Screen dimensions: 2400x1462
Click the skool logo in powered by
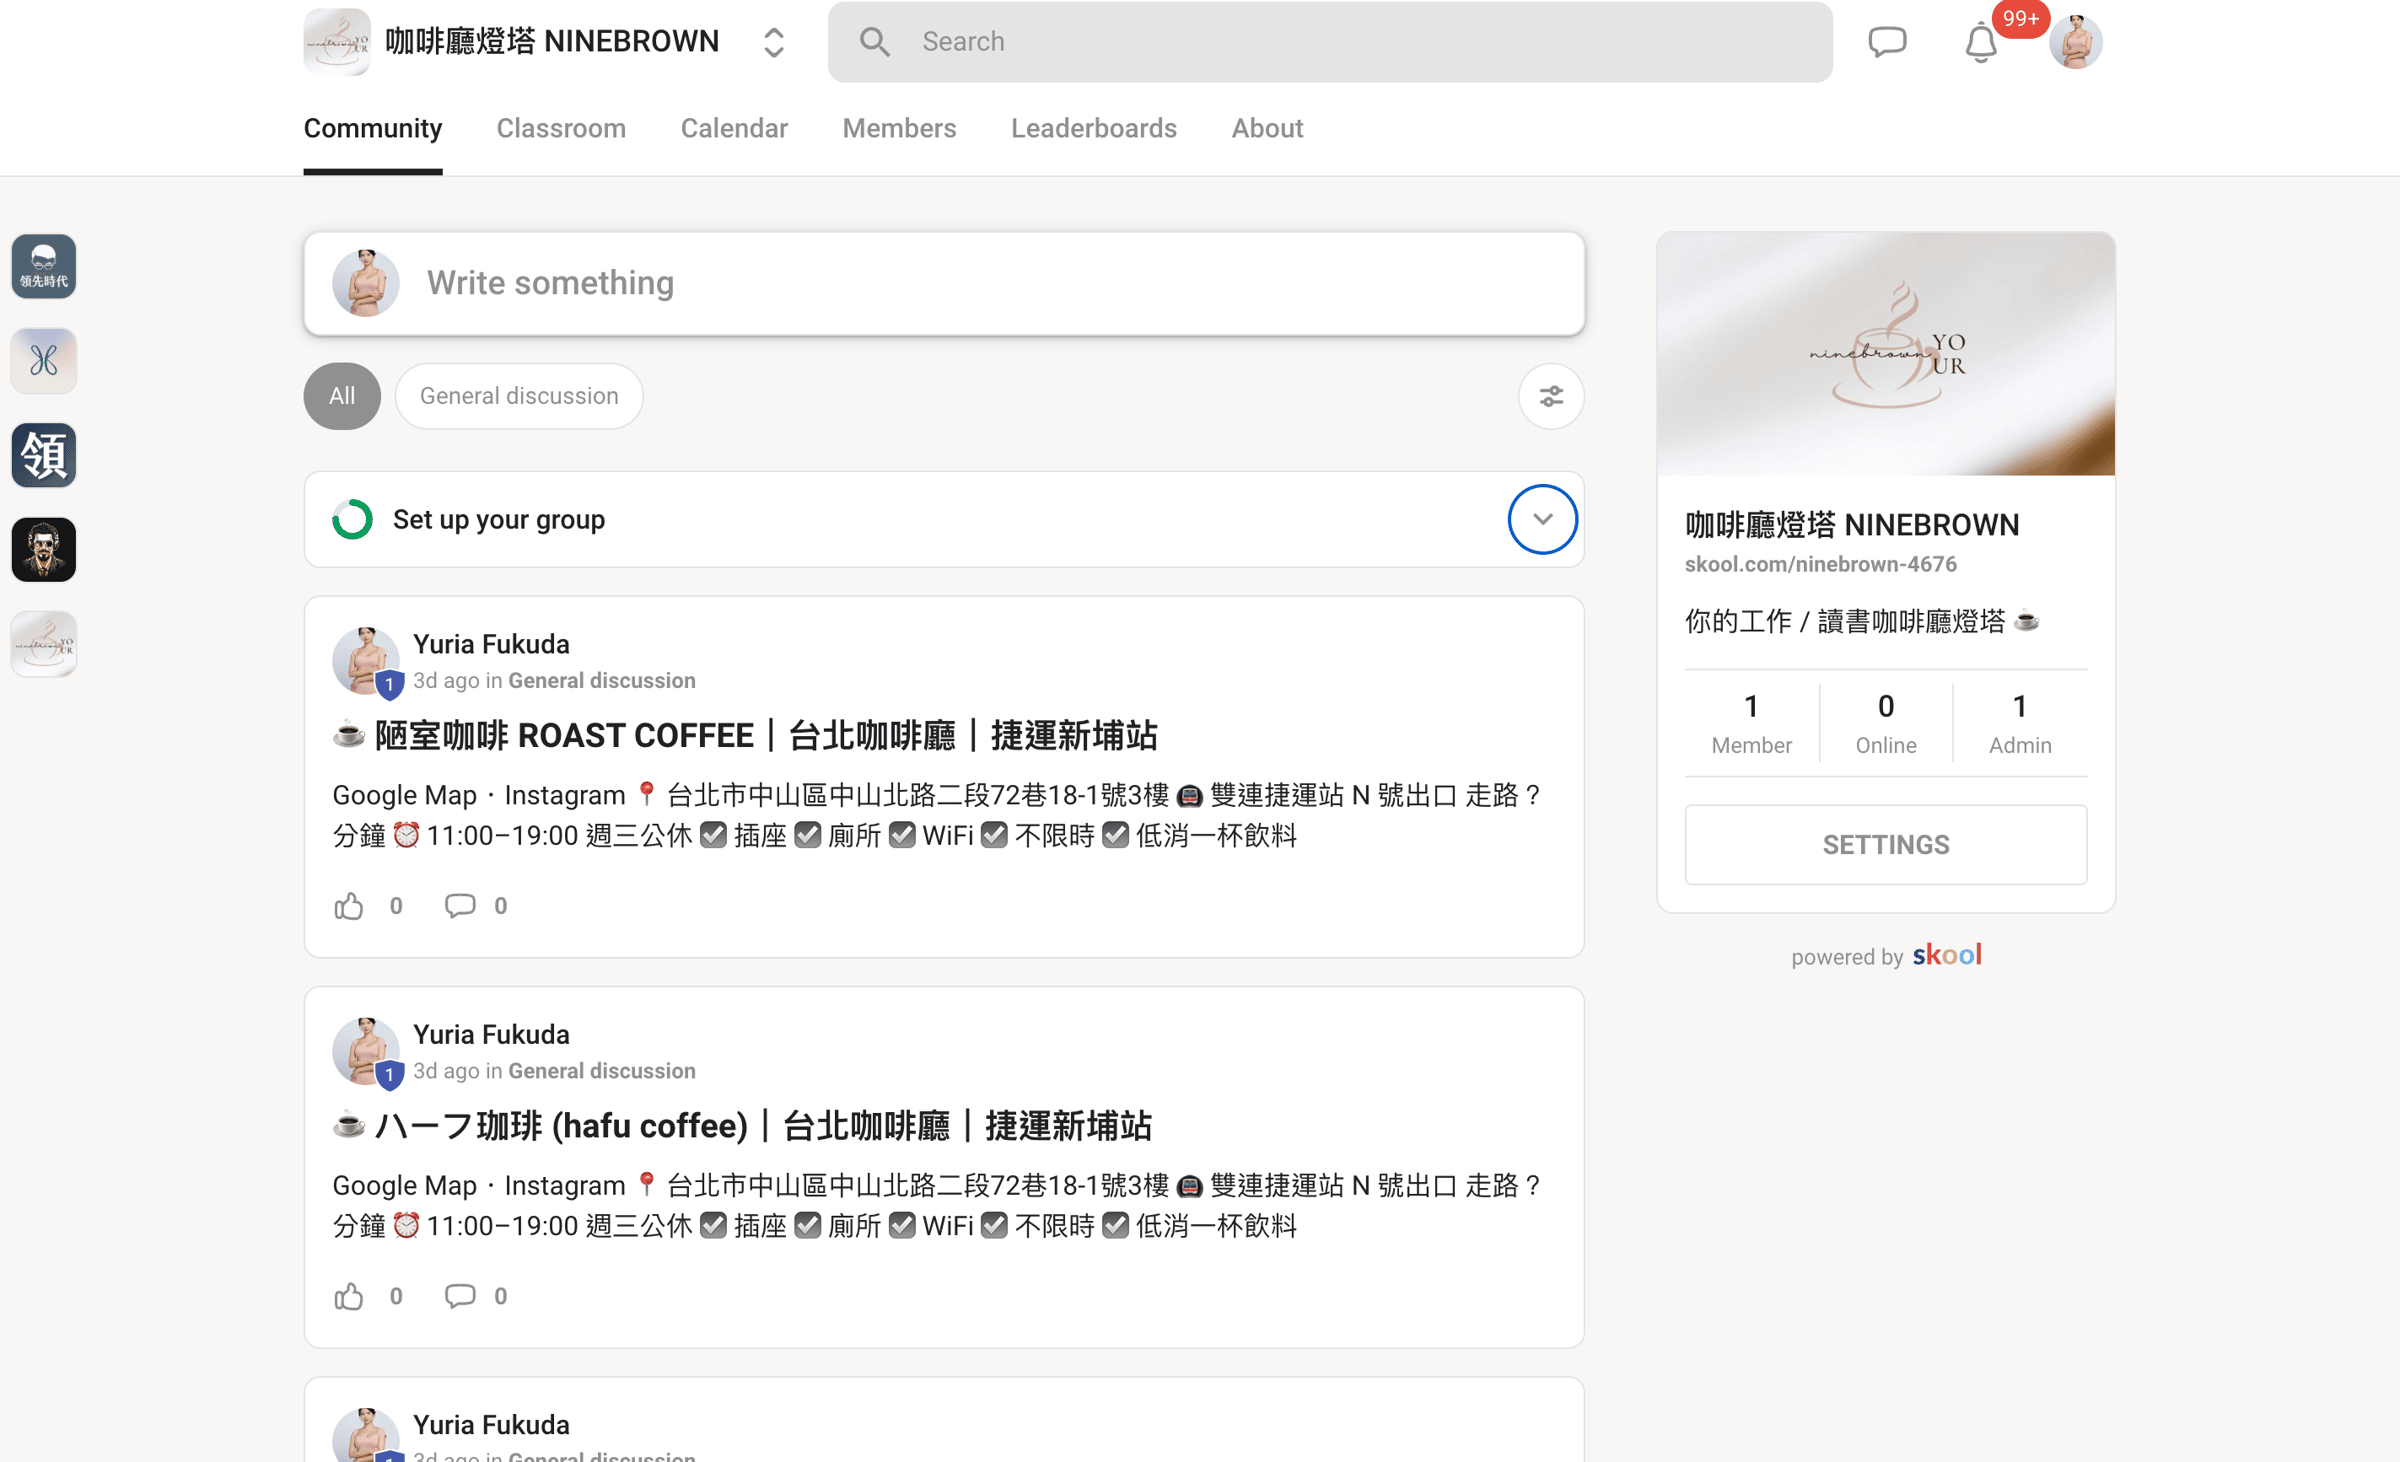[x=1947, y=955]
